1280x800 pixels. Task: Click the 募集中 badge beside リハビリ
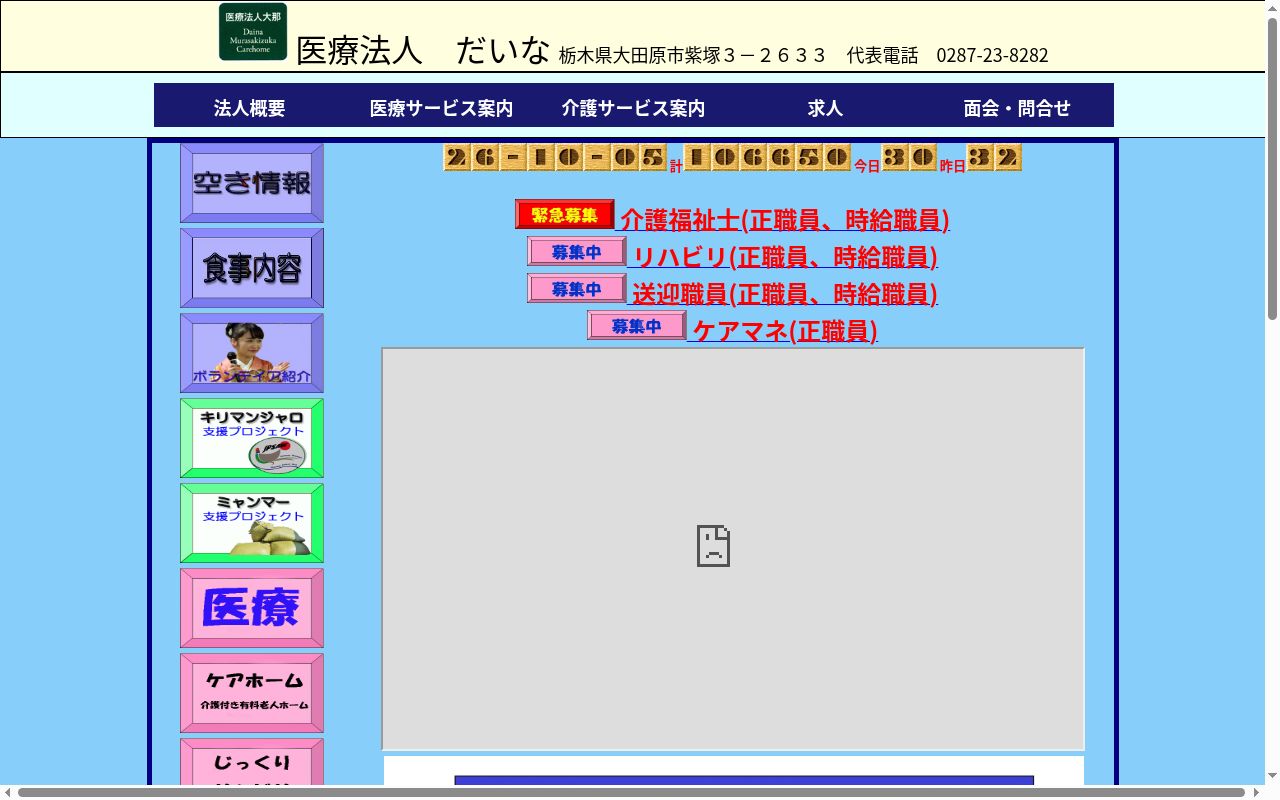(x=577, y=251)
